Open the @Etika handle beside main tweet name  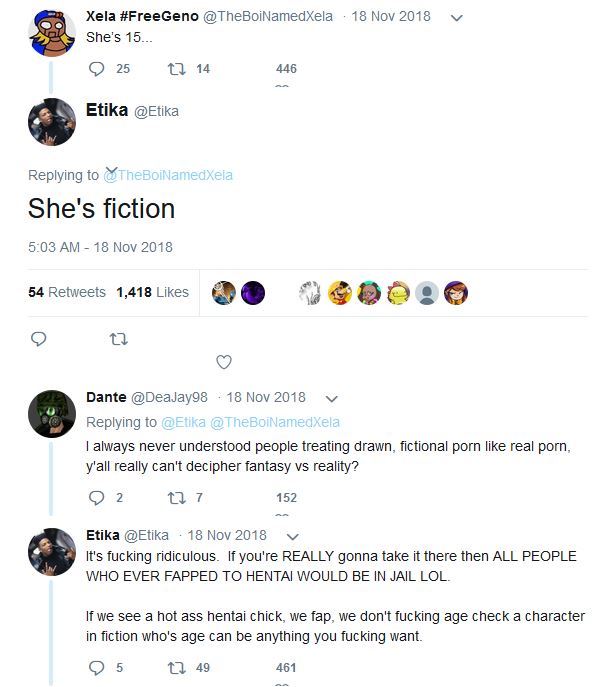point(157,112)
